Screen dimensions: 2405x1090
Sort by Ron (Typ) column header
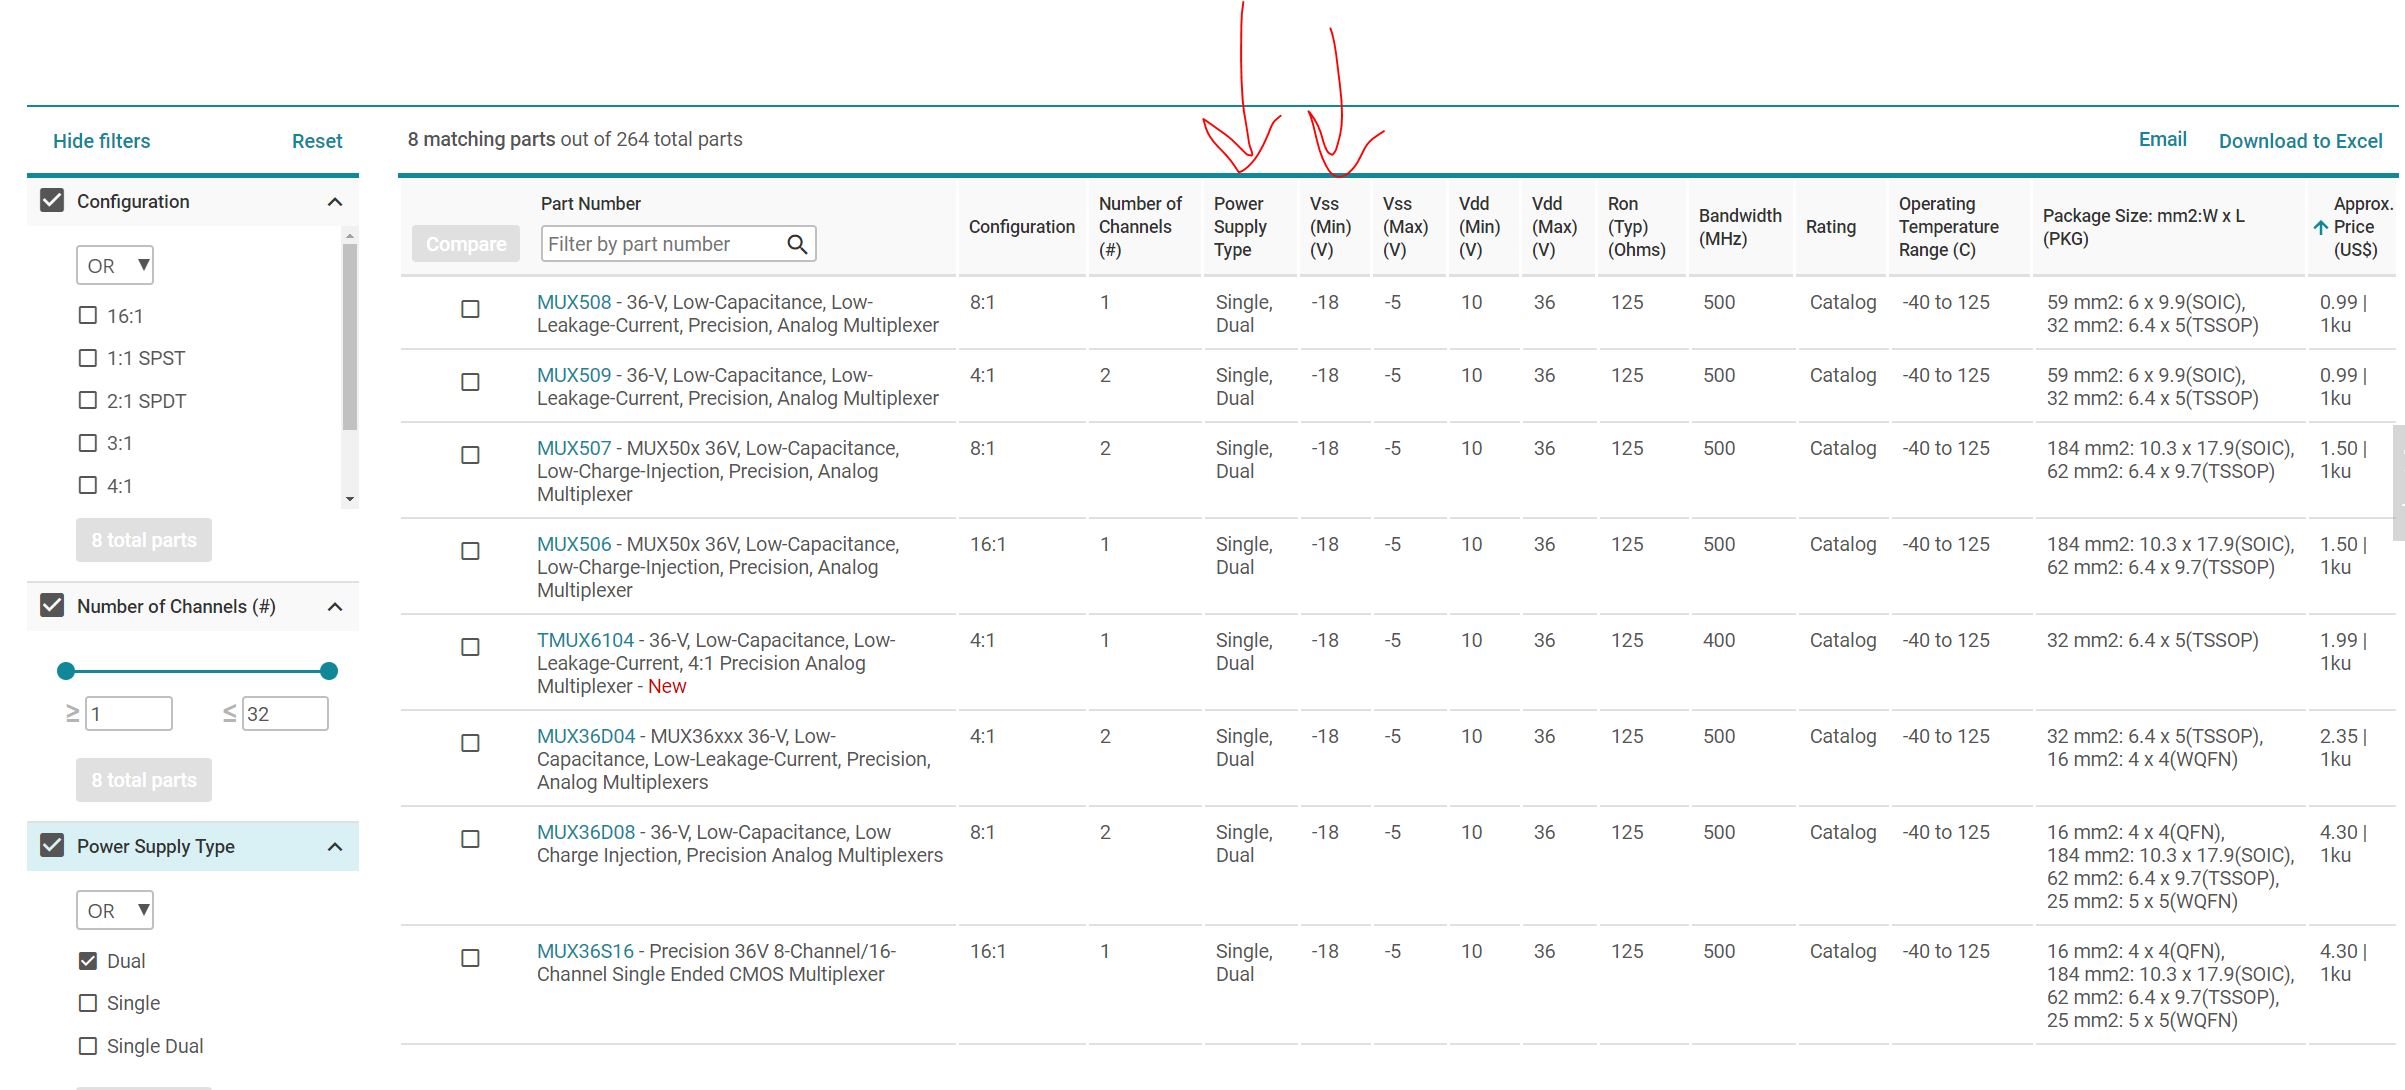(x=1636, y=227)
